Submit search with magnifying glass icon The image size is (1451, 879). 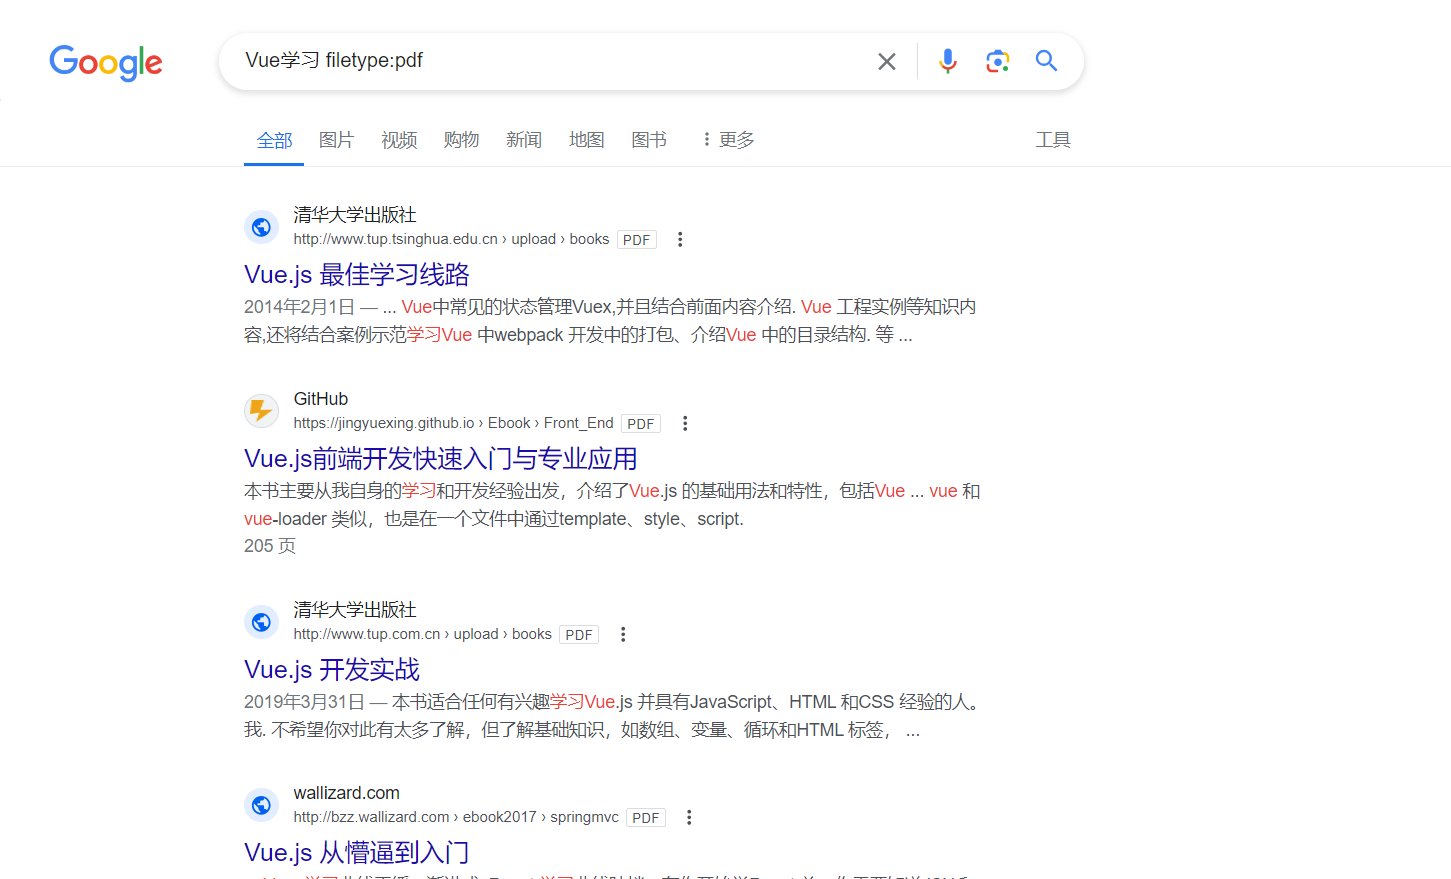[1046, 61]
